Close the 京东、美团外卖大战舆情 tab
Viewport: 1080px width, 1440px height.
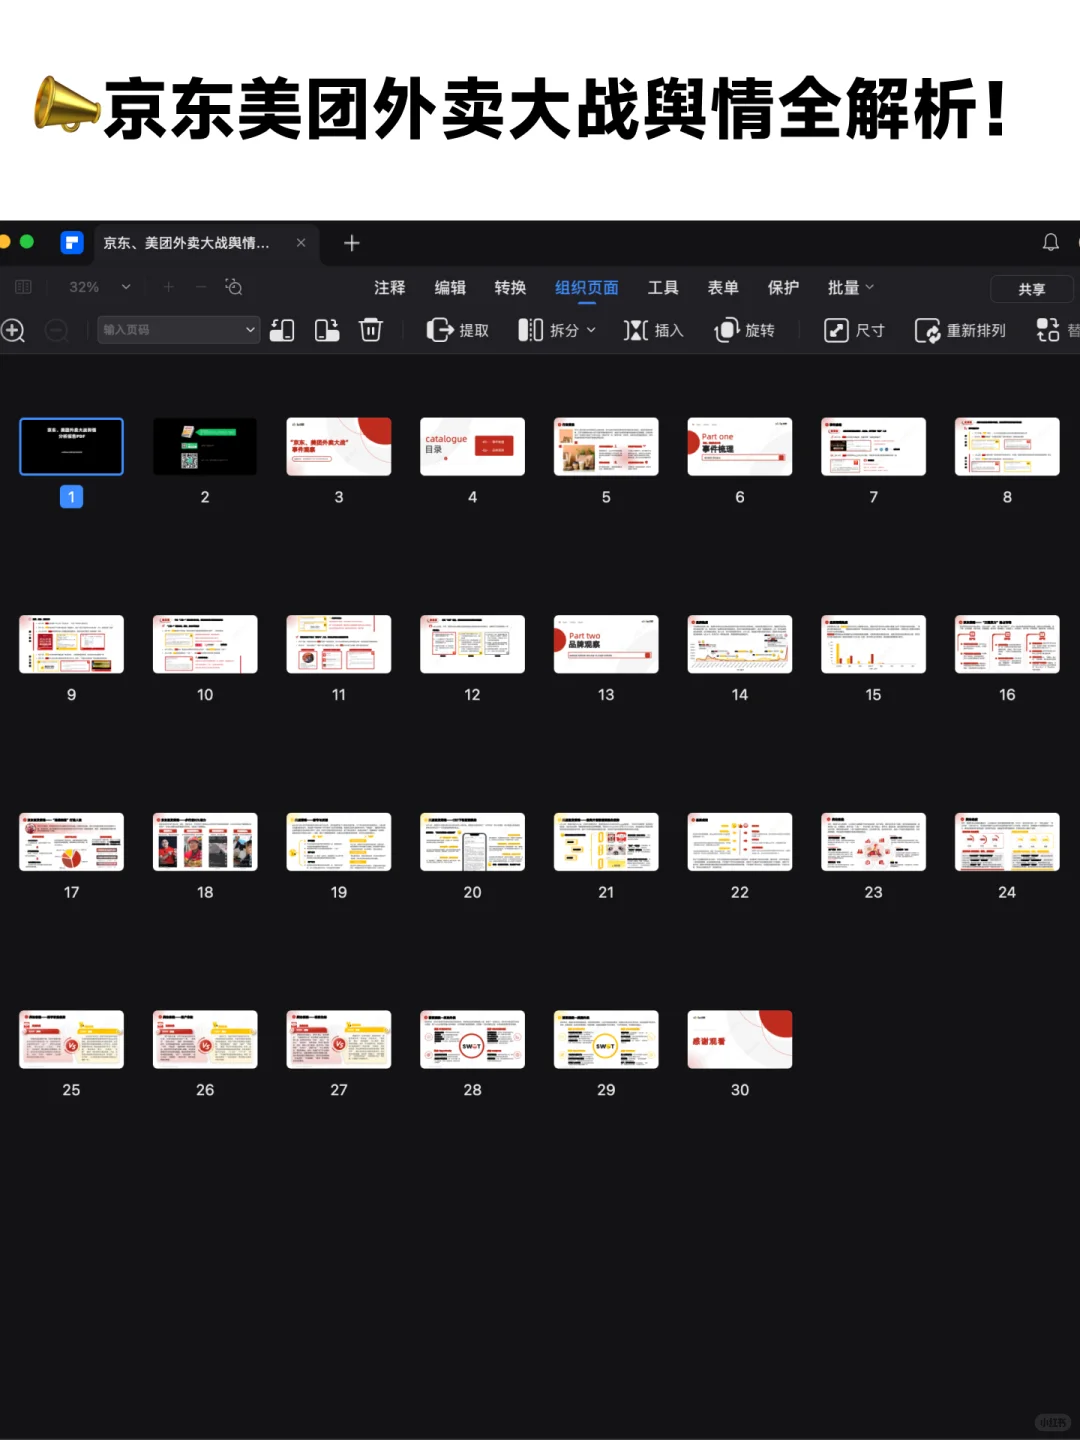pos(301,243)
